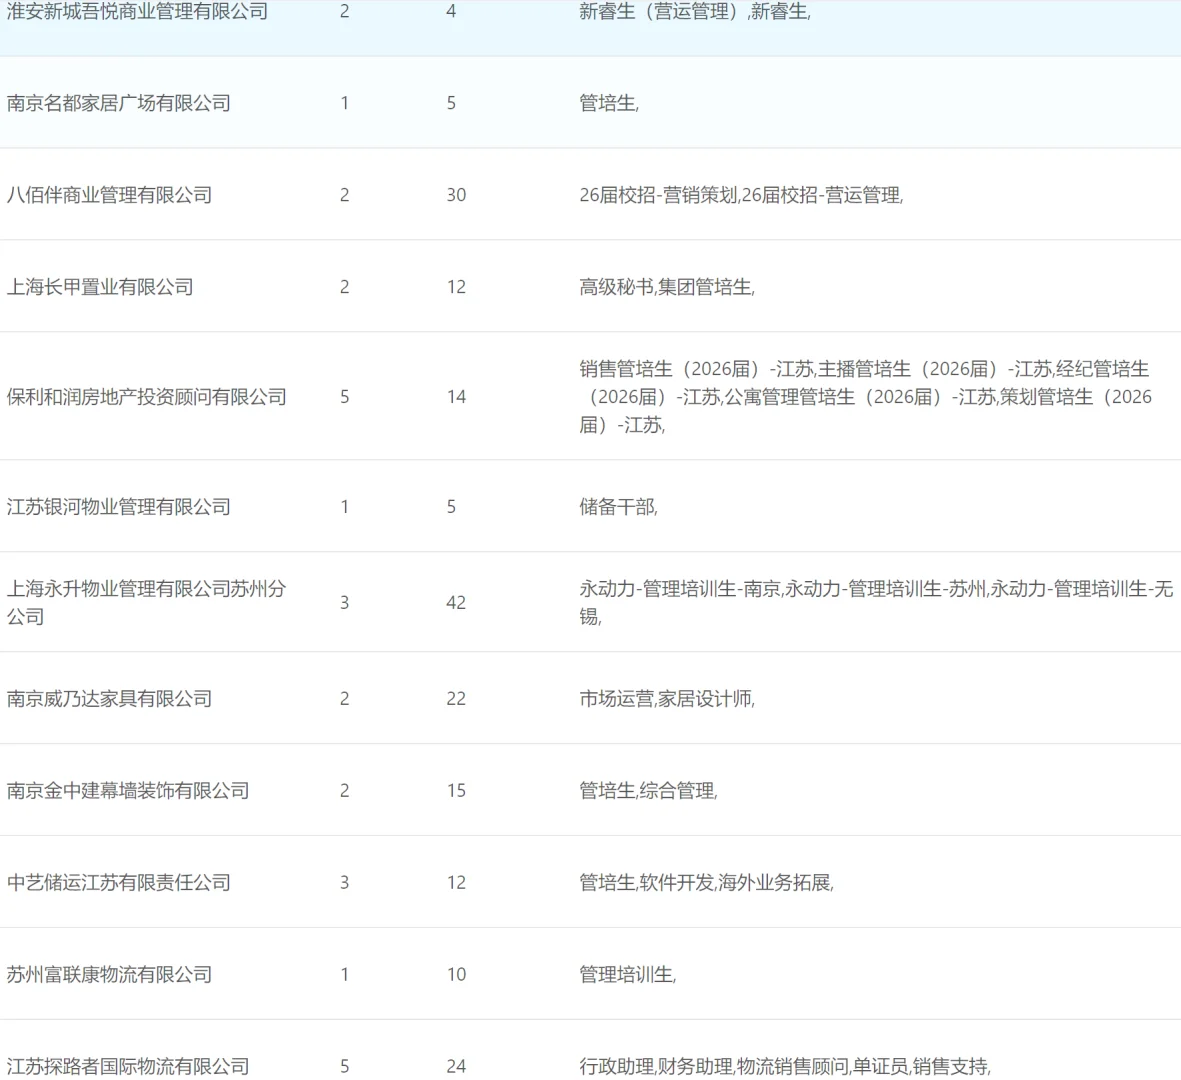Select positions 高级秘书,集团管培生
Screen dimensions: 1181x1080
point(665,287)
